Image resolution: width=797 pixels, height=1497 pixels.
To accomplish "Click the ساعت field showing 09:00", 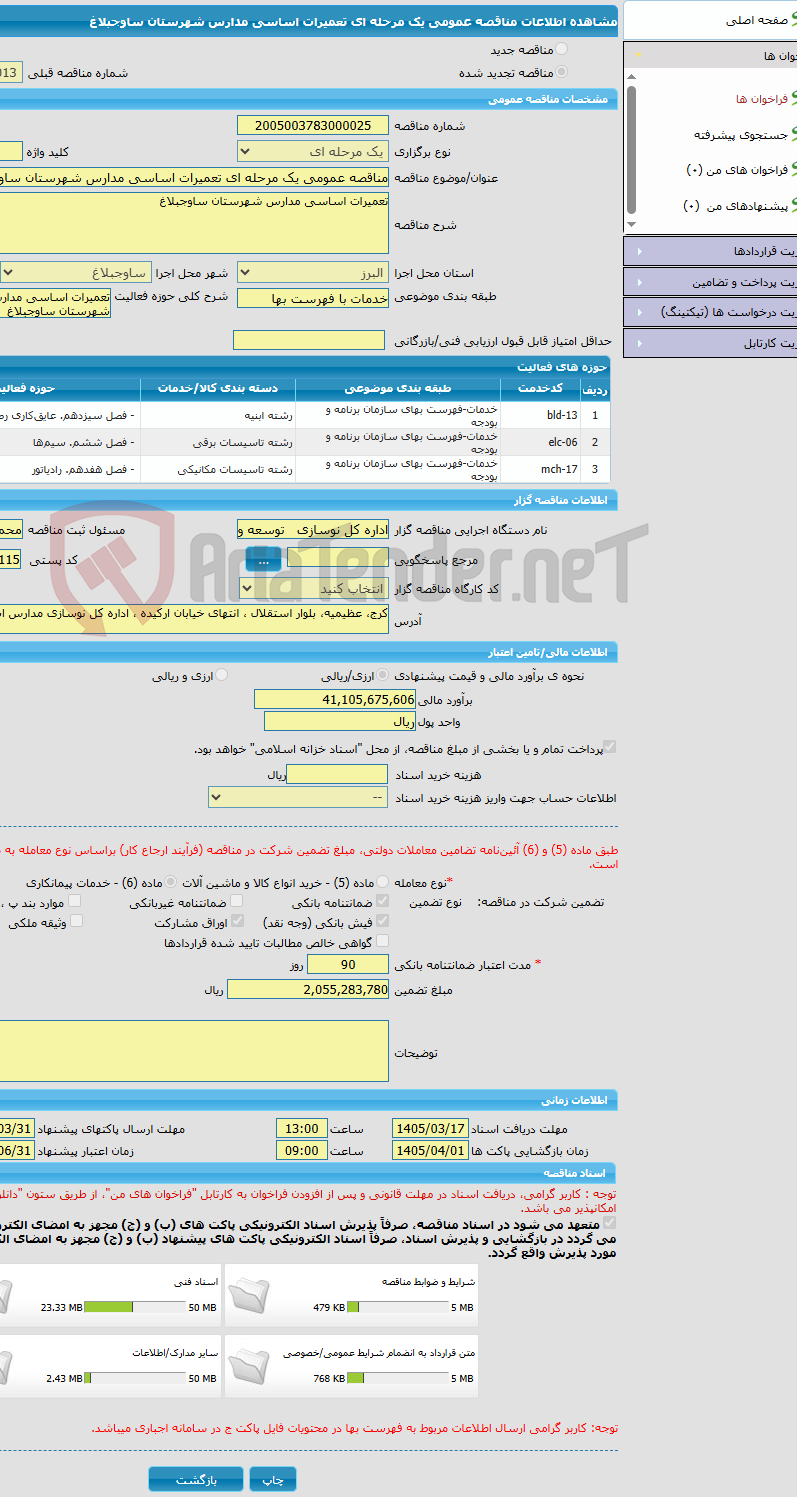I will pos(302,1151).
